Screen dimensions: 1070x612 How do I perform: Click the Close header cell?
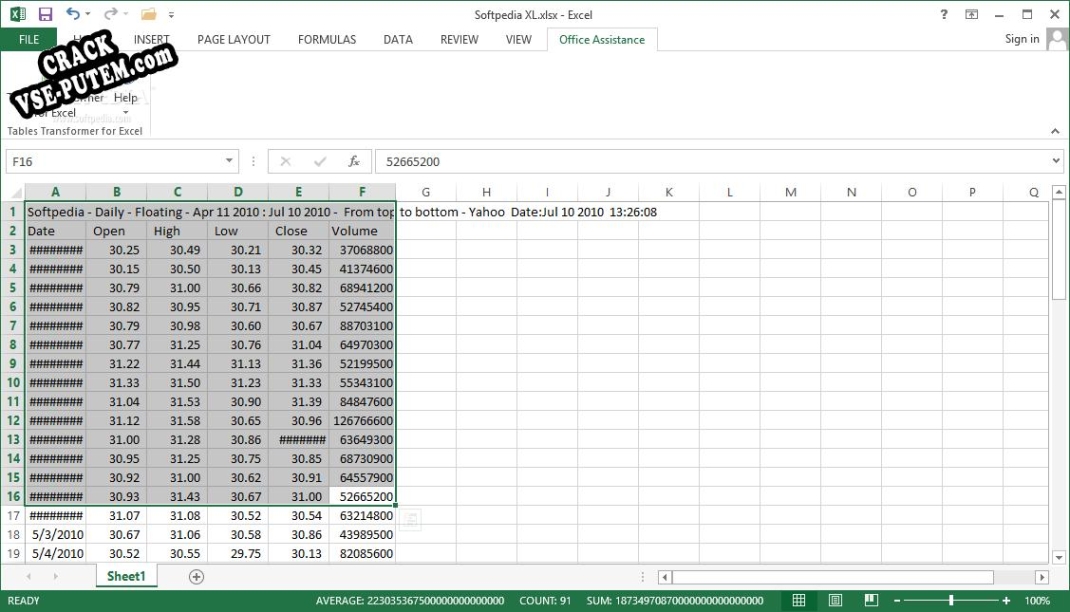[298, 231]
